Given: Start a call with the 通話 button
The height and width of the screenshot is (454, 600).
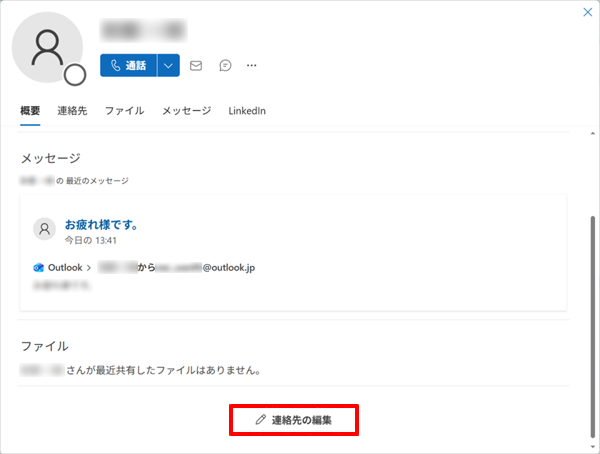Looking at the screenshot, I should 129,65.
